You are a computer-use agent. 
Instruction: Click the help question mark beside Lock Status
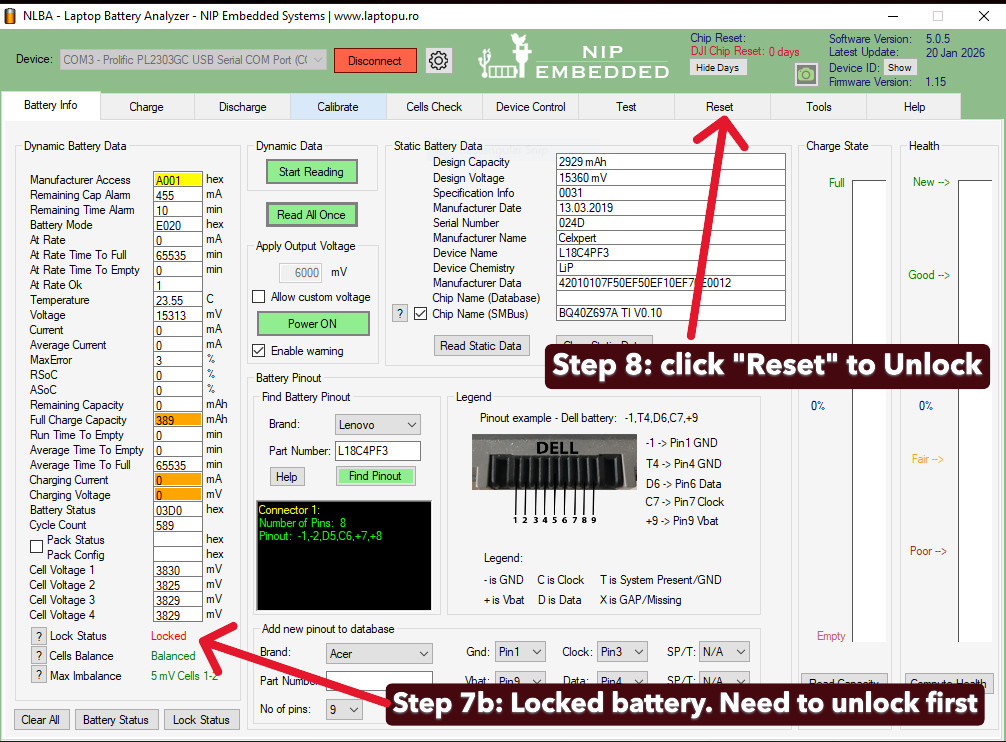click(x=39, y=636)
